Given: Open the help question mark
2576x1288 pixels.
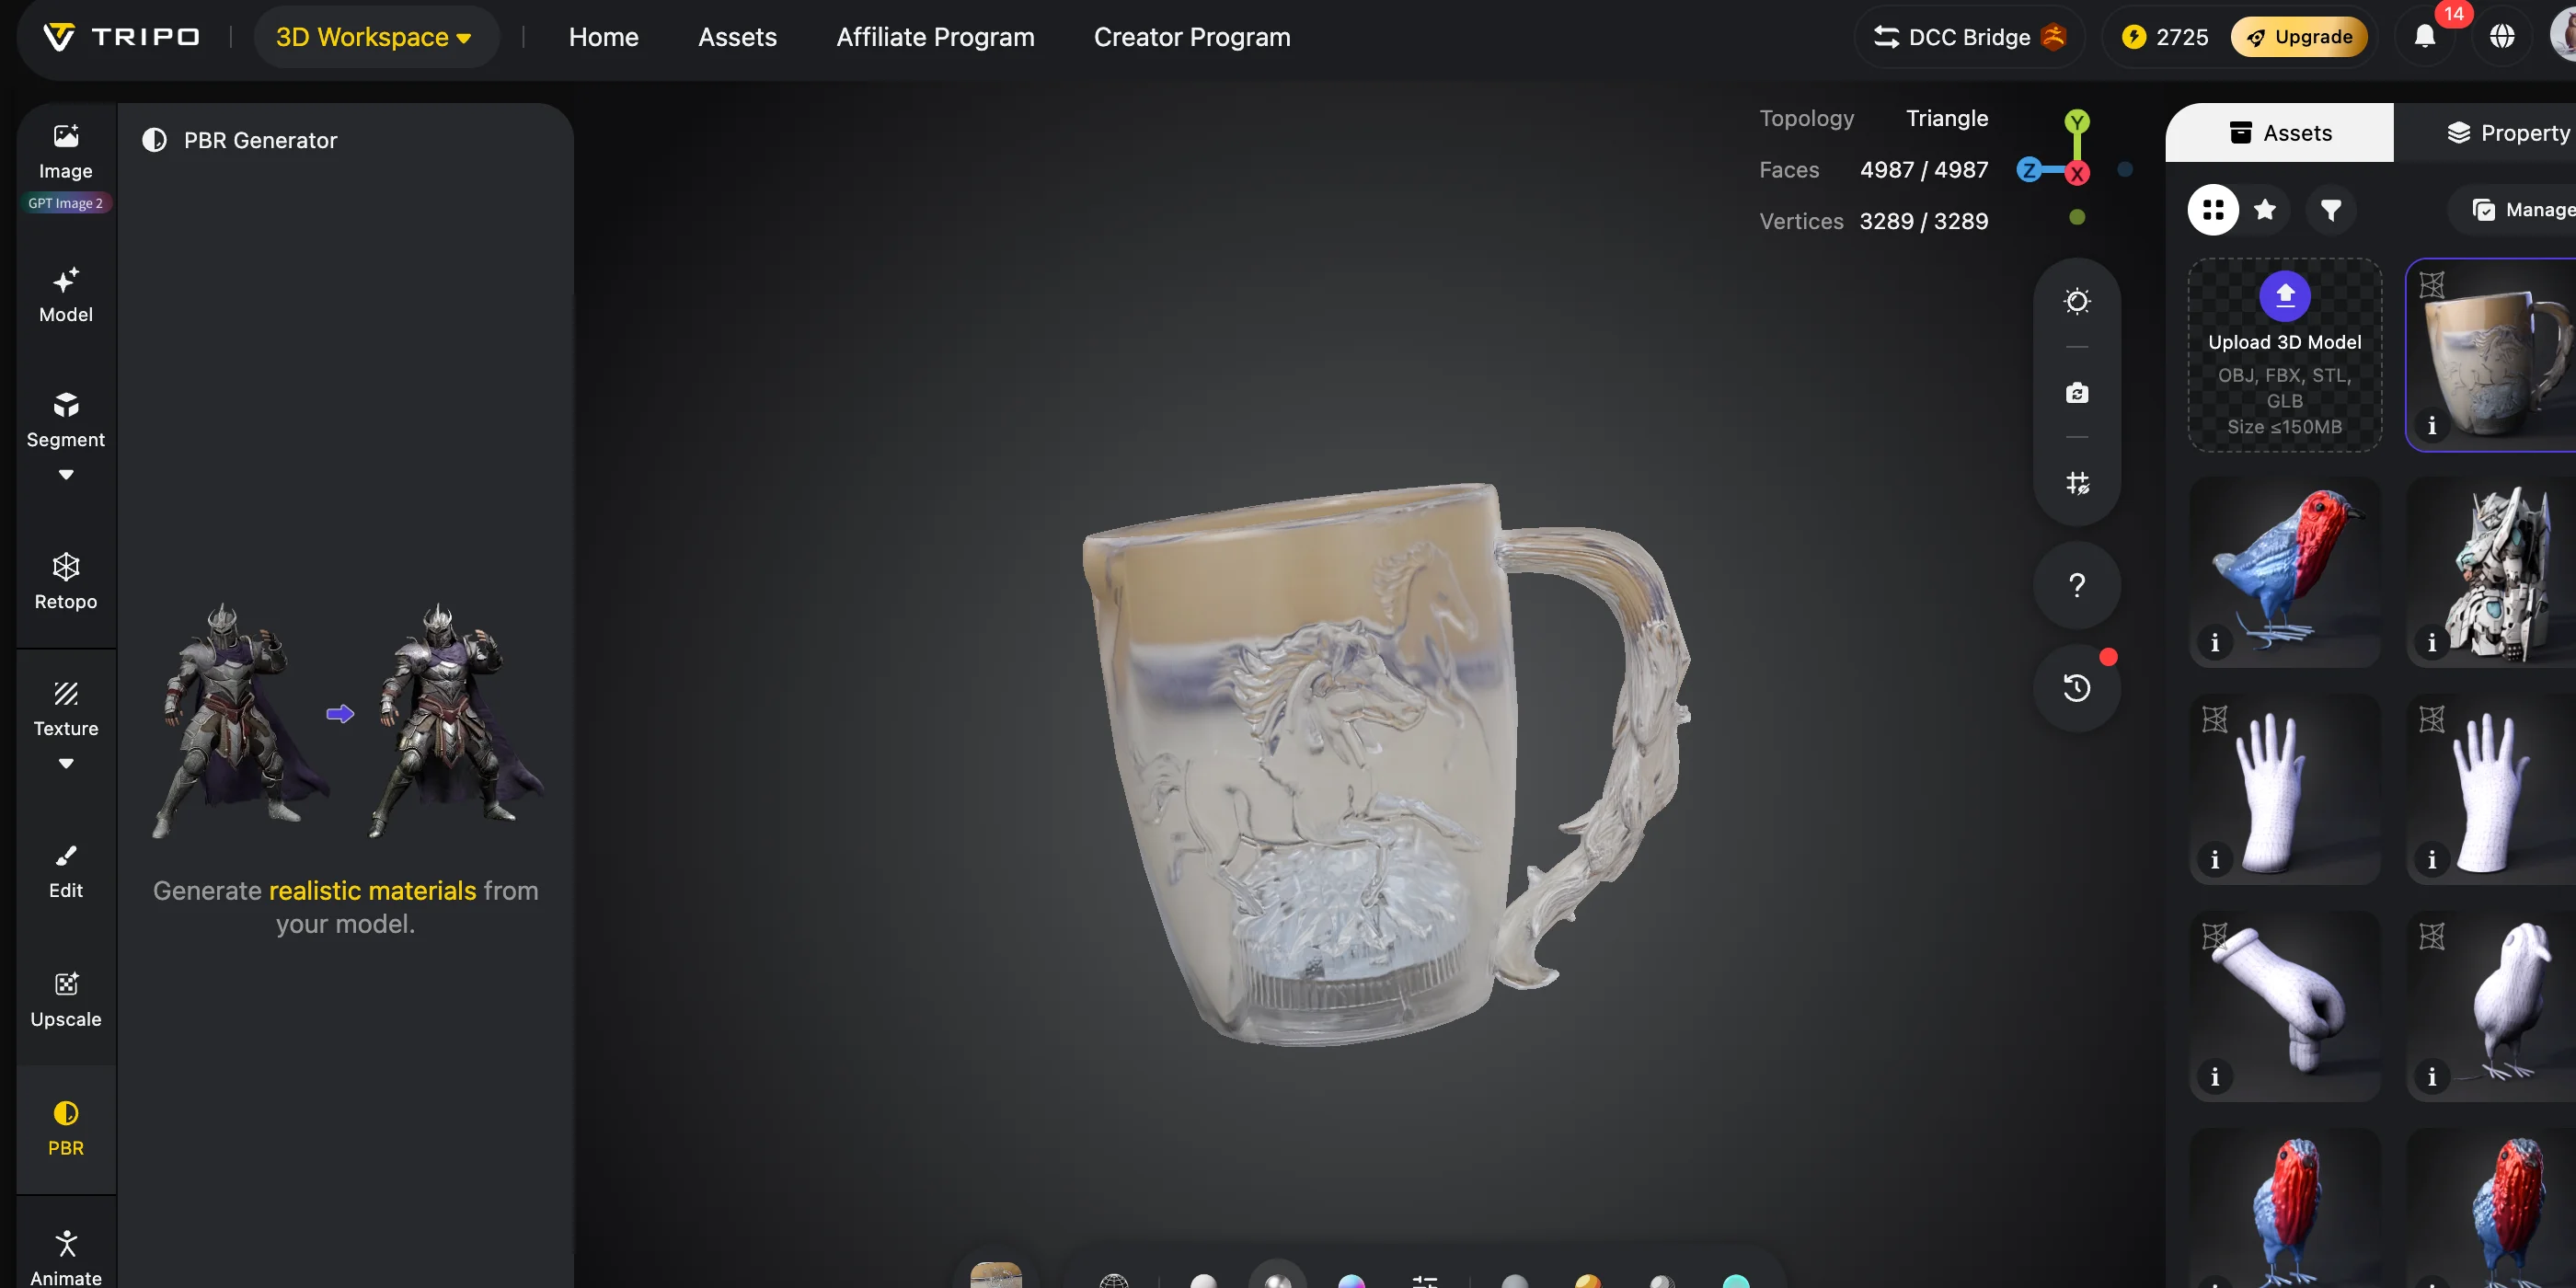Looking at the screenshot, I should 2076,585.
